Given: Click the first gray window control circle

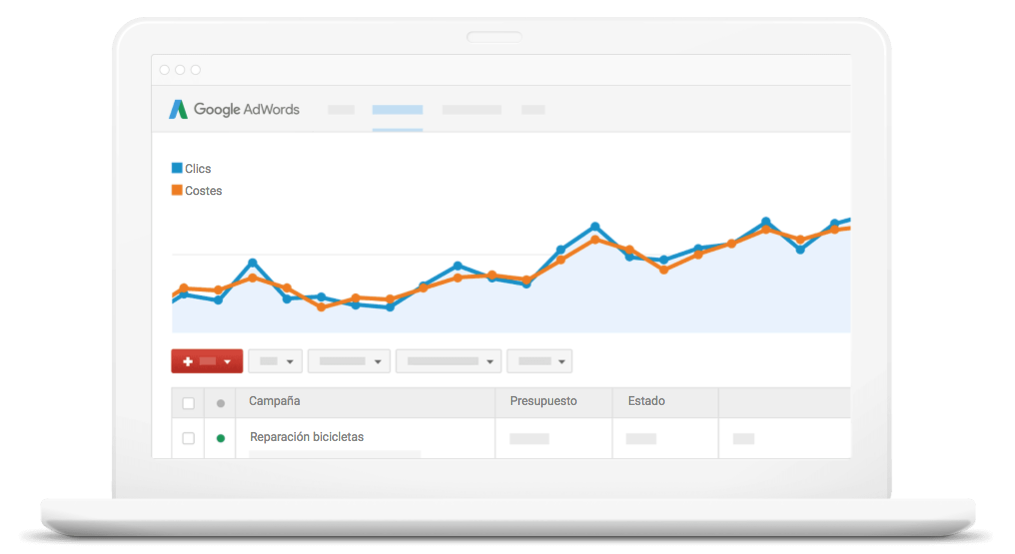Looking at the screenshot, I should coord(164,70).
